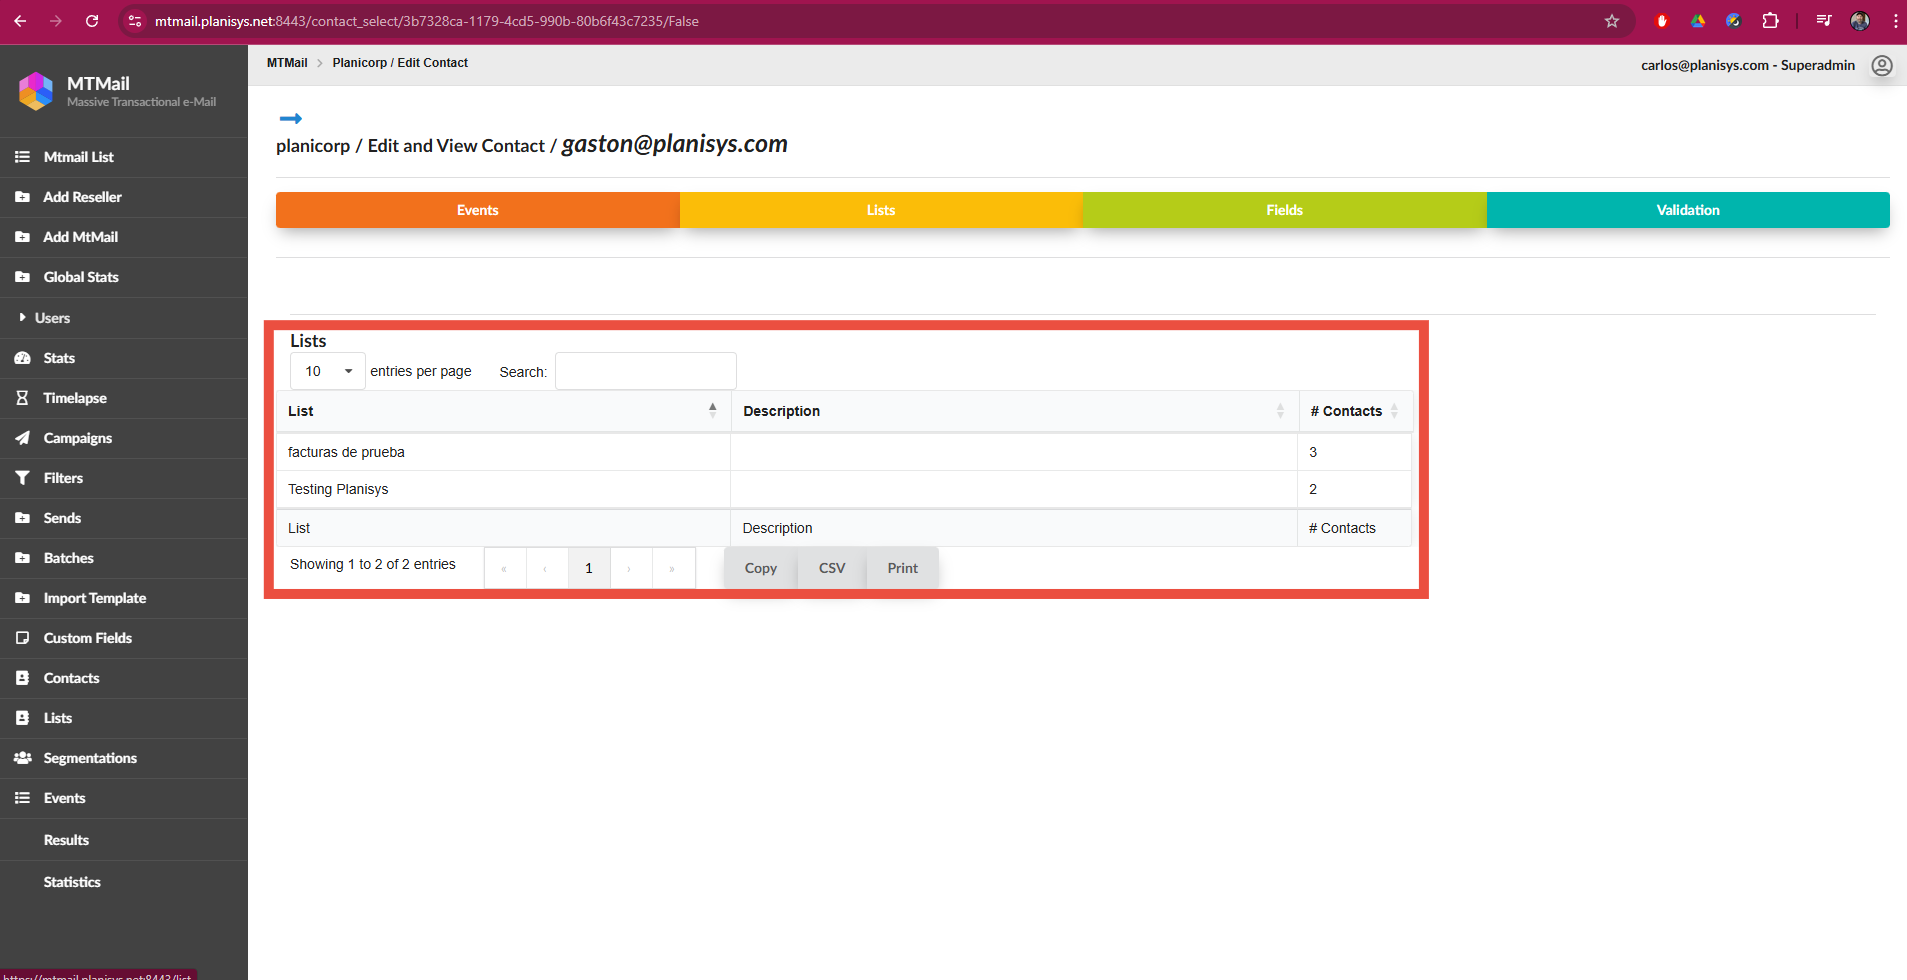Sort table by List column
The width and height of the screenshot is (1907, 980).
tap(502, 411)
